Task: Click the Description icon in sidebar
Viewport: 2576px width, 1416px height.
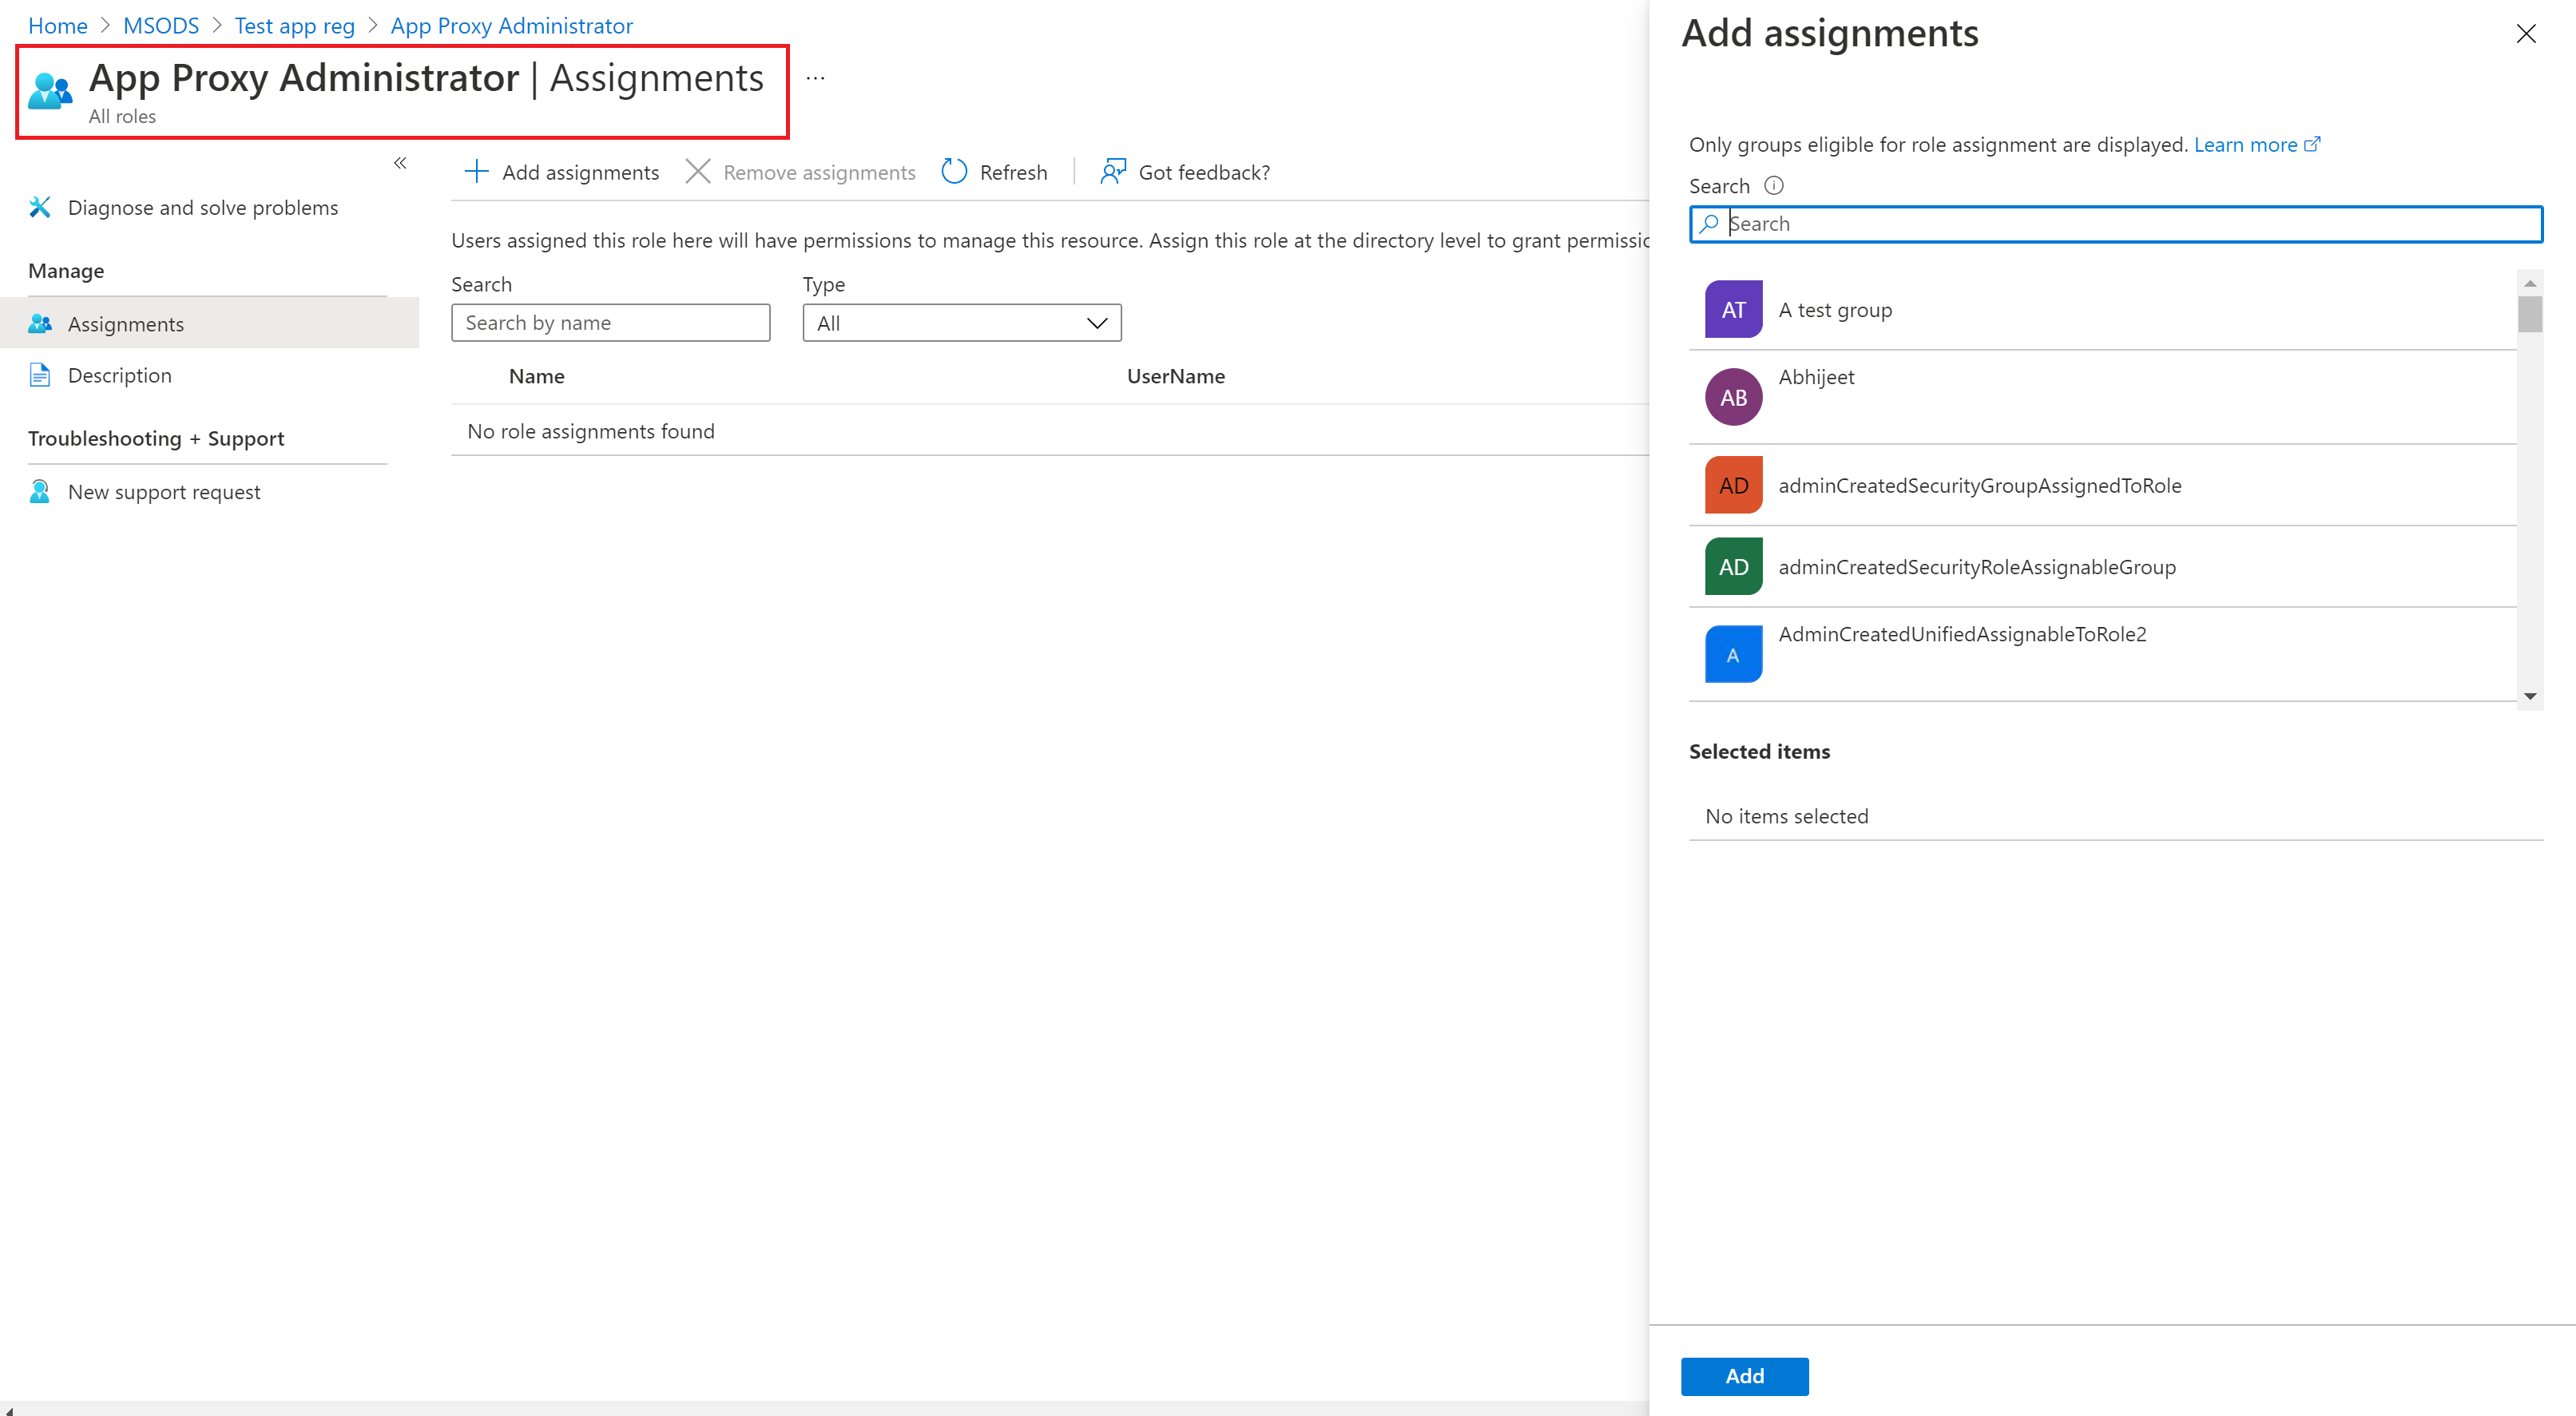Action: click(42, 375)
